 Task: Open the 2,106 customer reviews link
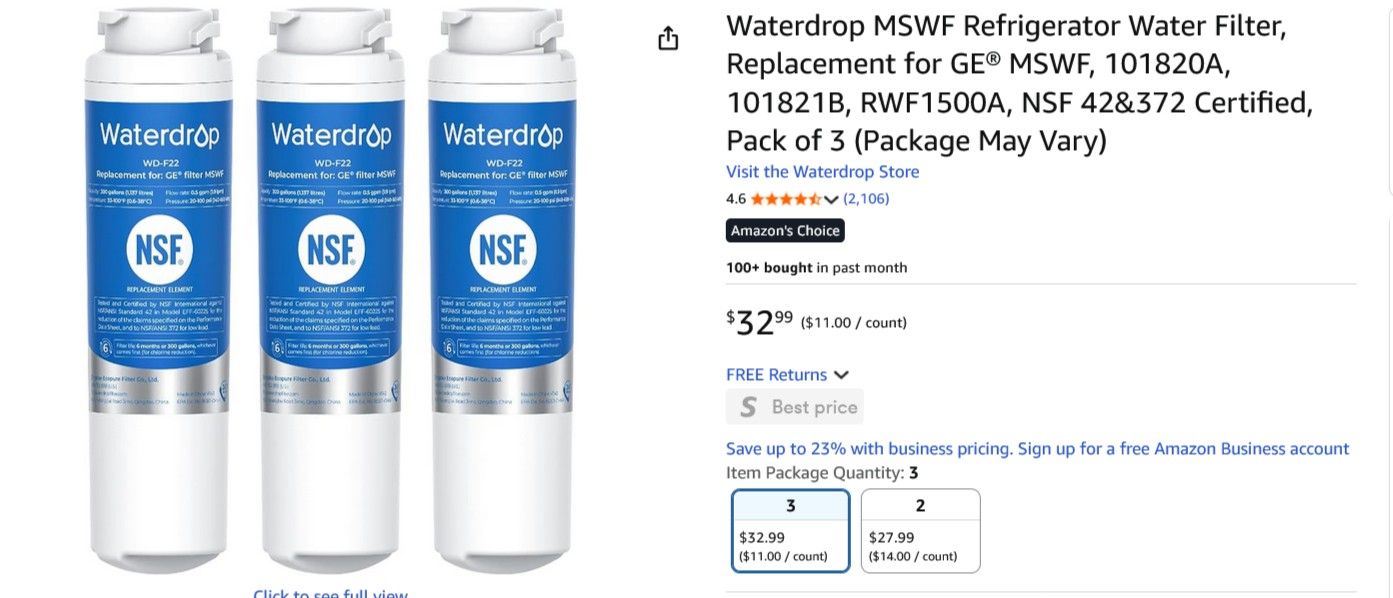pyautogui.click(x=866, y=199)
